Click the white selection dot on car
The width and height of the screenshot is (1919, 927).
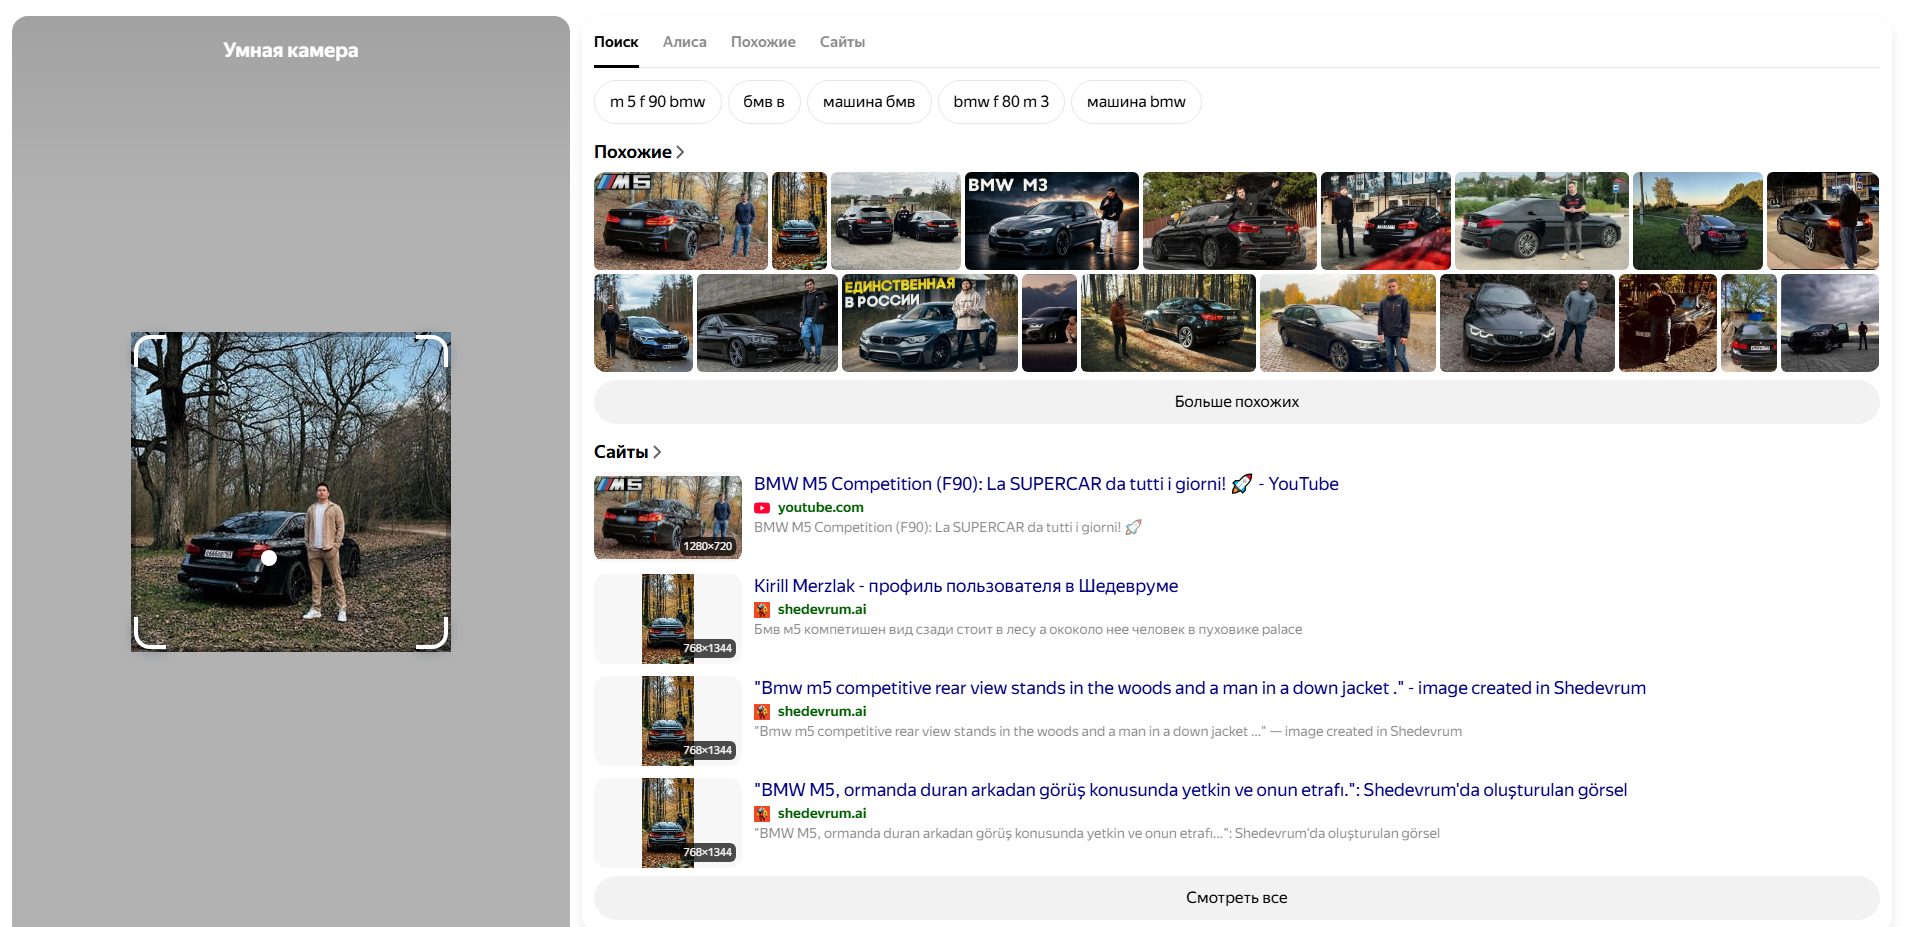pos(269,558)
